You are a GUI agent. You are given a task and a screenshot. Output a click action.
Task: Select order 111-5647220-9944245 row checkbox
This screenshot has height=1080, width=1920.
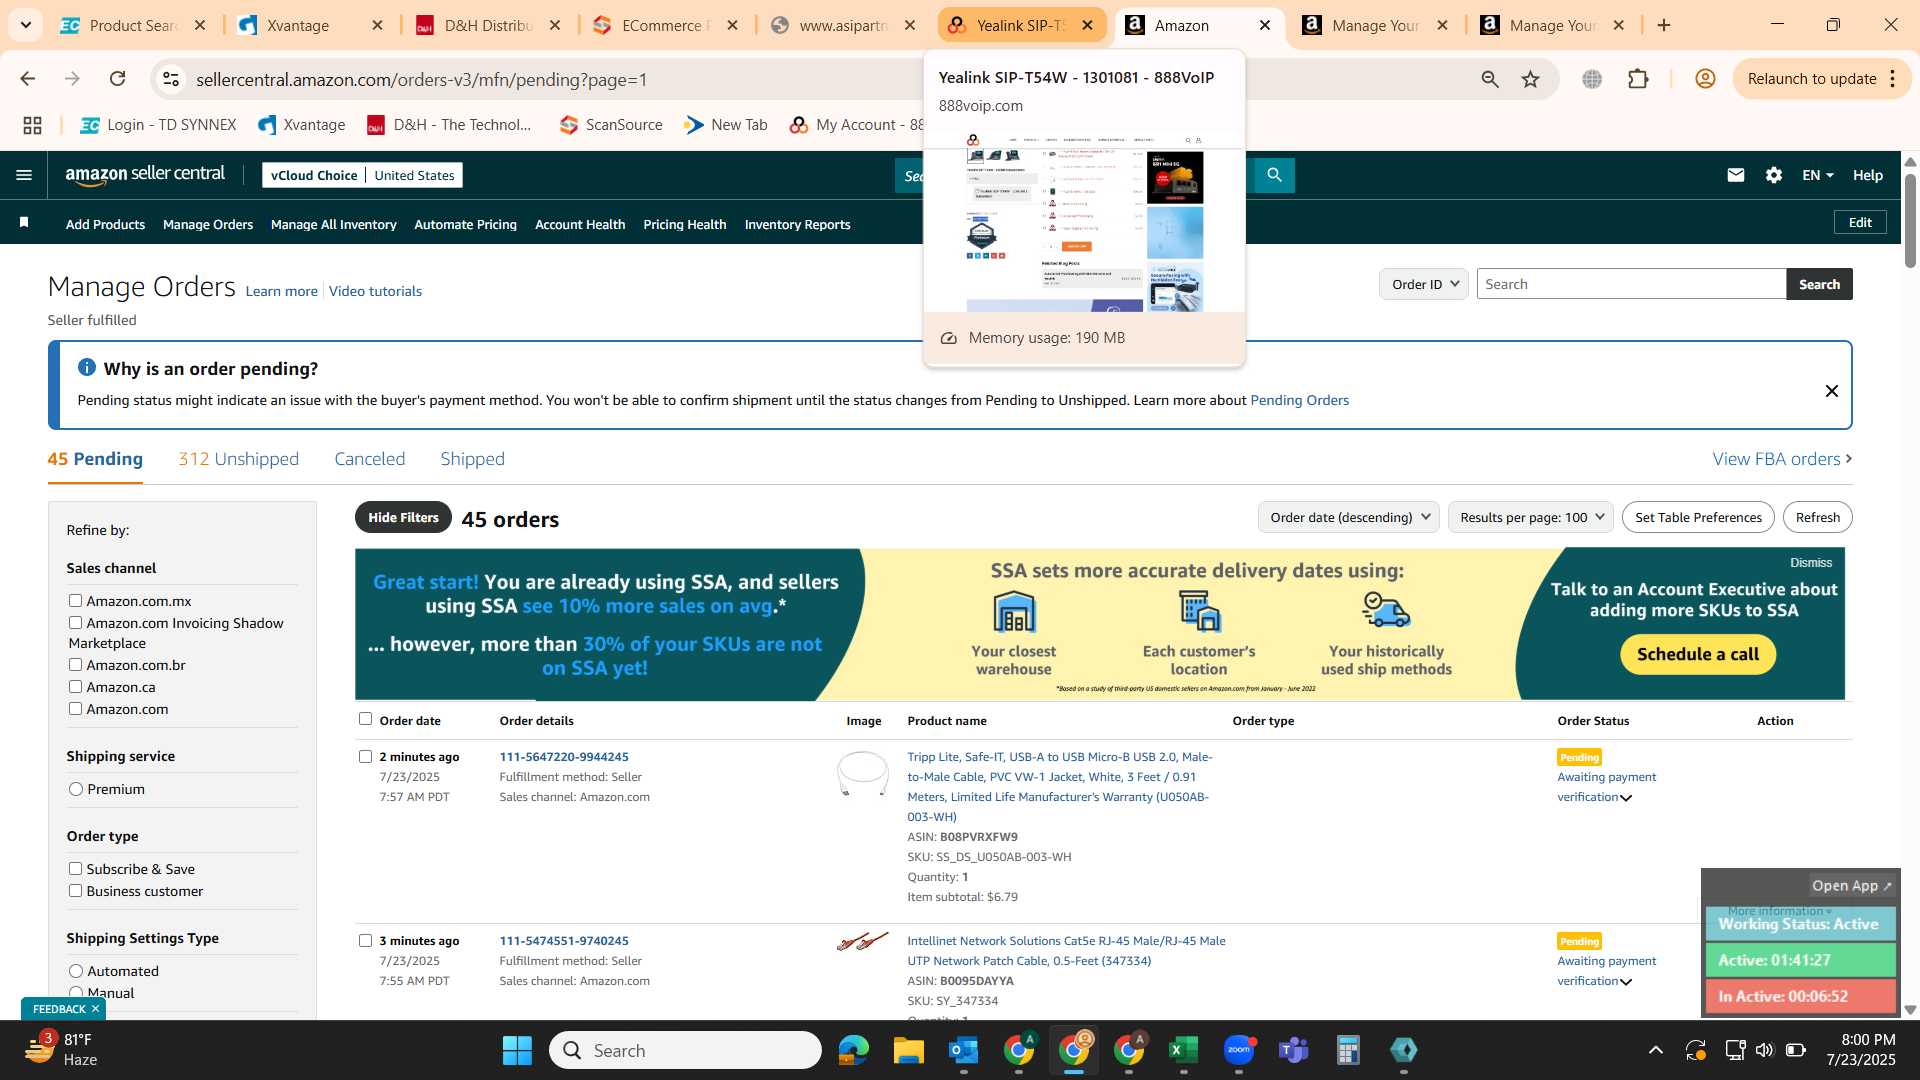point(365,756)
